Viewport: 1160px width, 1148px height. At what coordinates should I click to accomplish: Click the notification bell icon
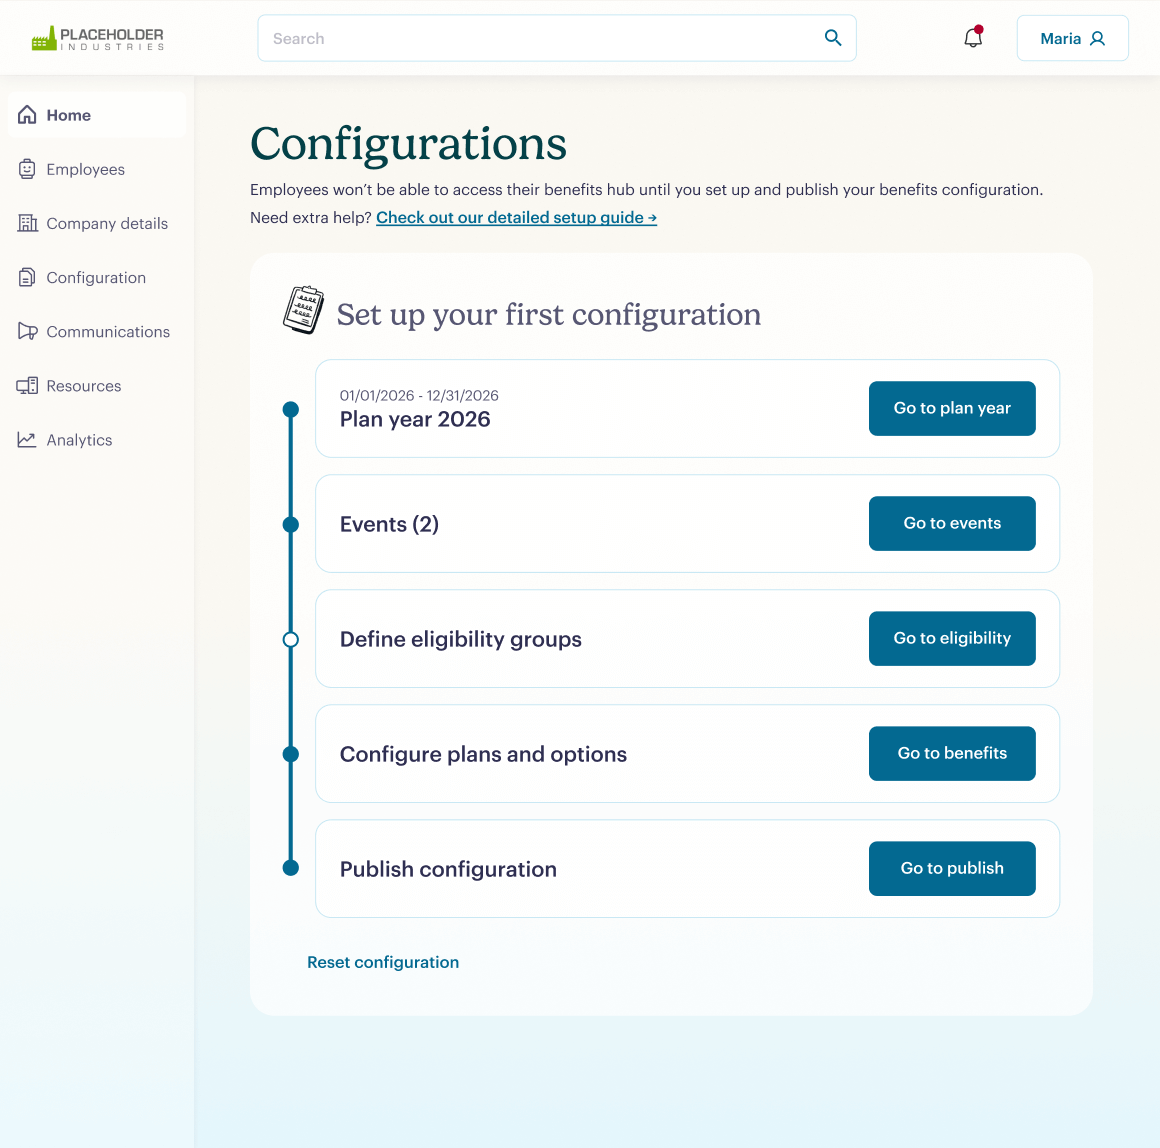coord(971,37)
